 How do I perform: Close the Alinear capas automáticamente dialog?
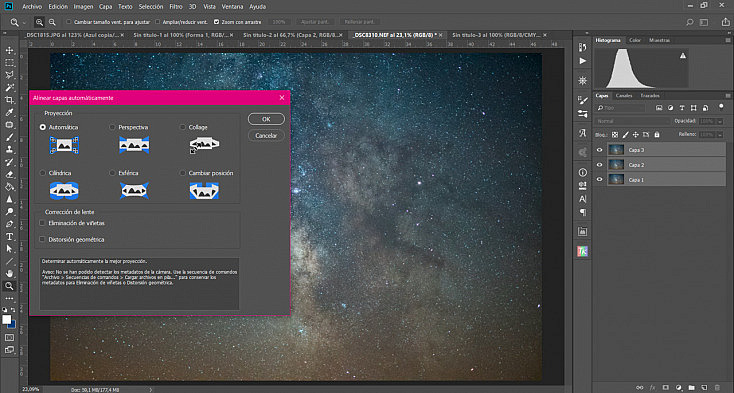(x=282, y=98)
